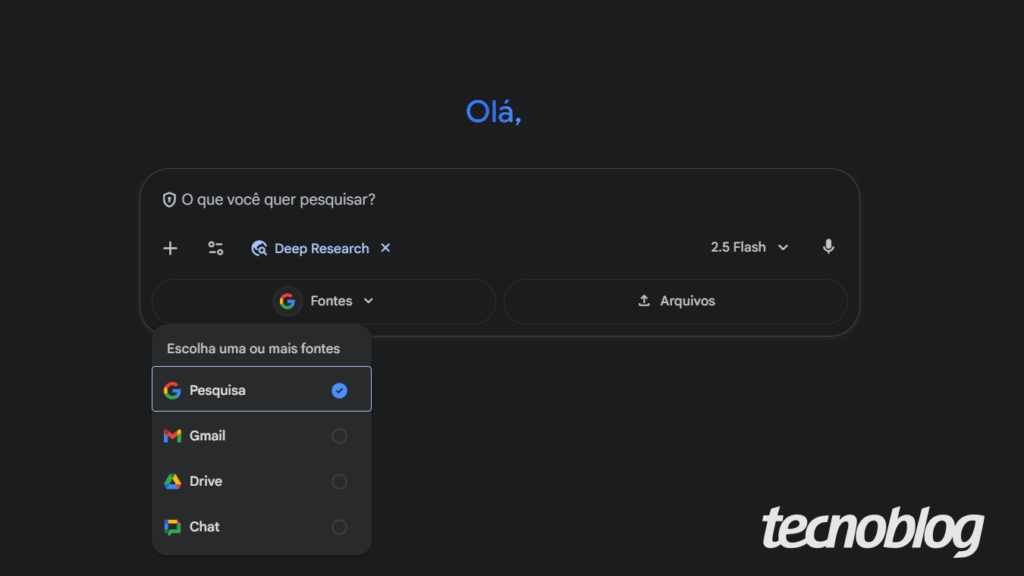Remove the Deep Research chip with X
Screen dimensions: 1024x576
point(386,248)
